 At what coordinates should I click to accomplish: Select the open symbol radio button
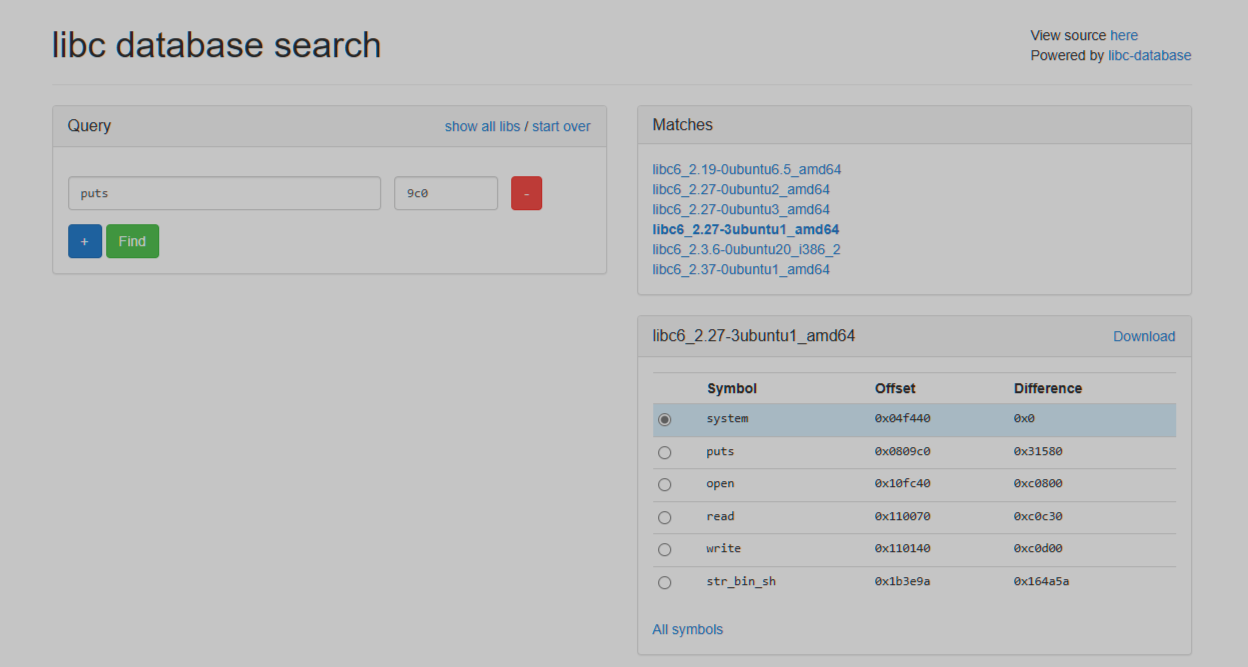(x=665, y=485)
